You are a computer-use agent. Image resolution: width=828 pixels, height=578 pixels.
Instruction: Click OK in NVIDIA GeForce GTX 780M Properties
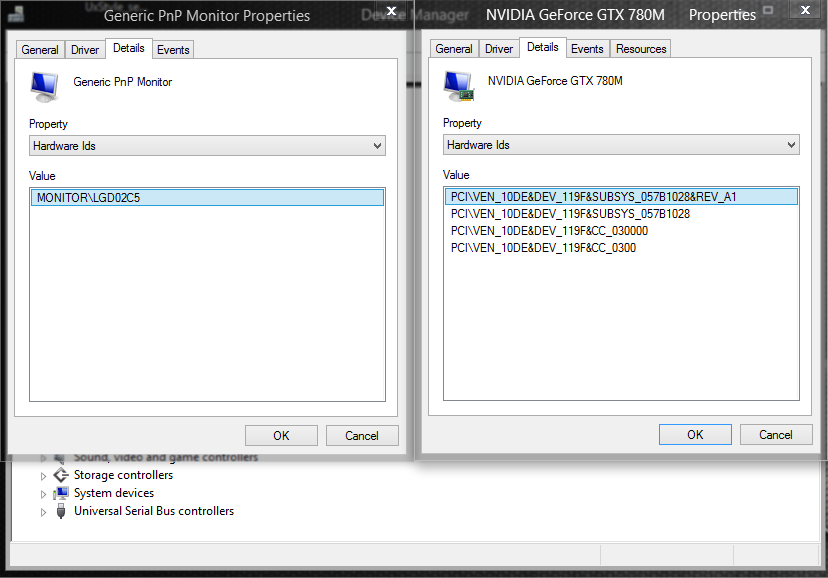[695, 434]
